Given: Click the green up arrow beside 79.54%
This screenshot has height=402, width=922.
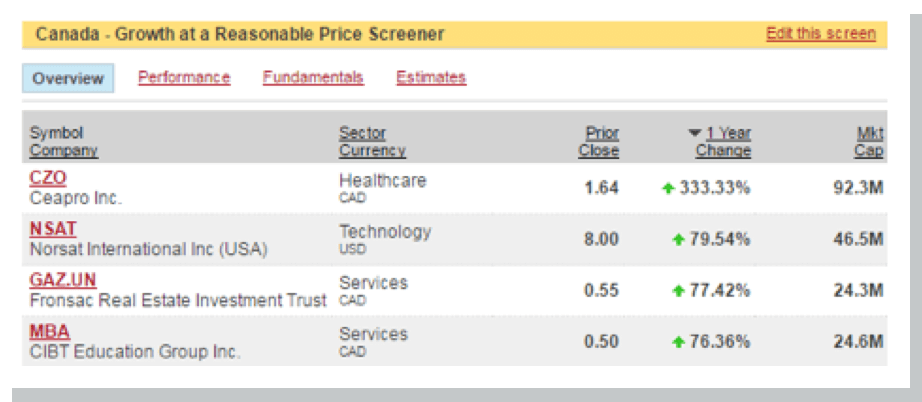Looking at the screenshot, I should [x=679, y=240].
